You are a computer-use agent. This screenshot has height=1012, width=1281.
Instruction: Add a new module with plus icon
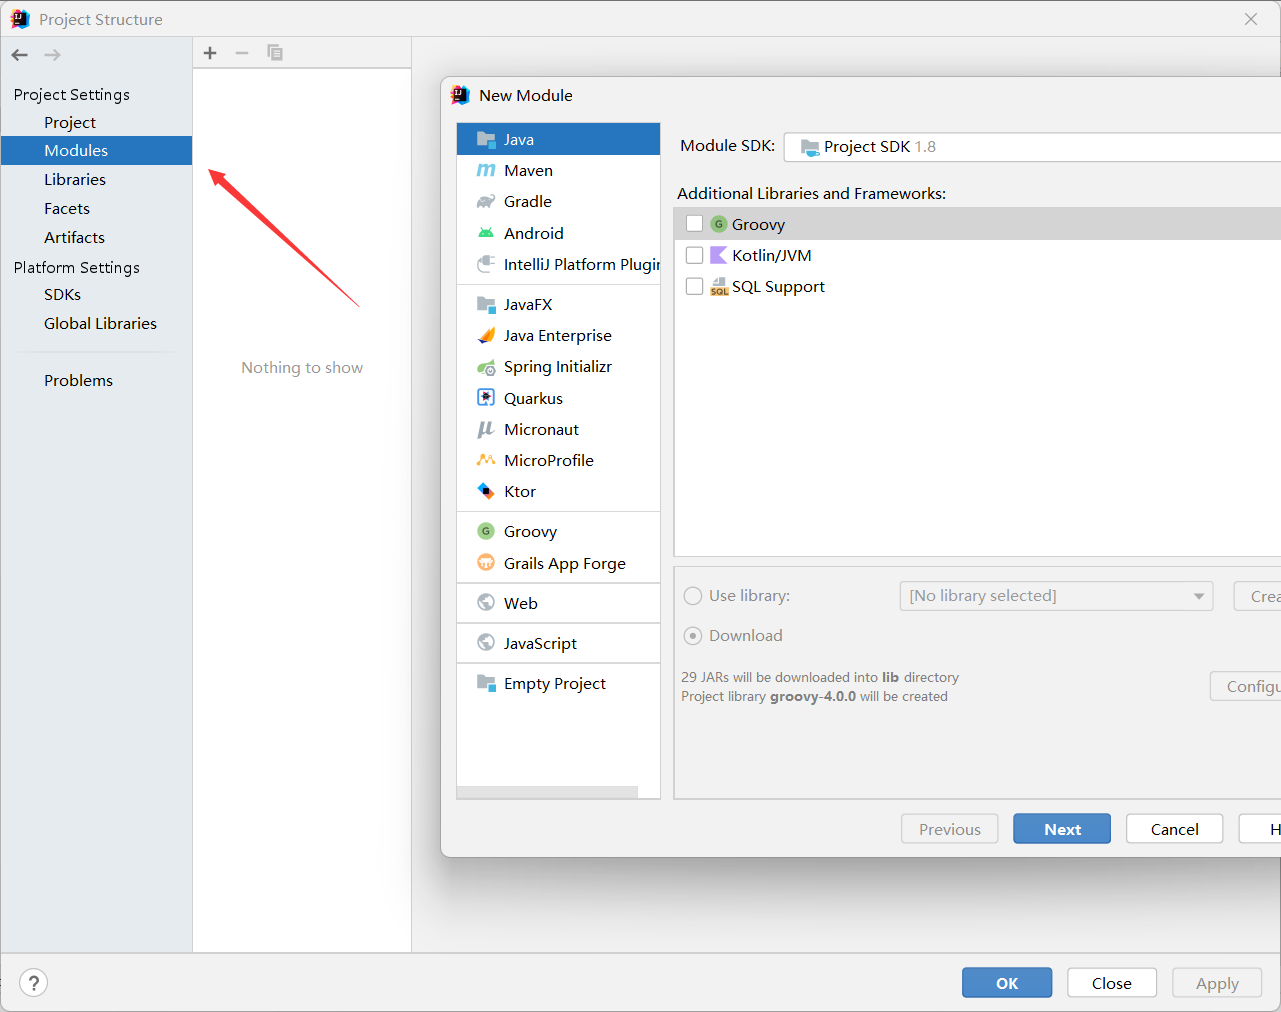[x=210, y=53]
